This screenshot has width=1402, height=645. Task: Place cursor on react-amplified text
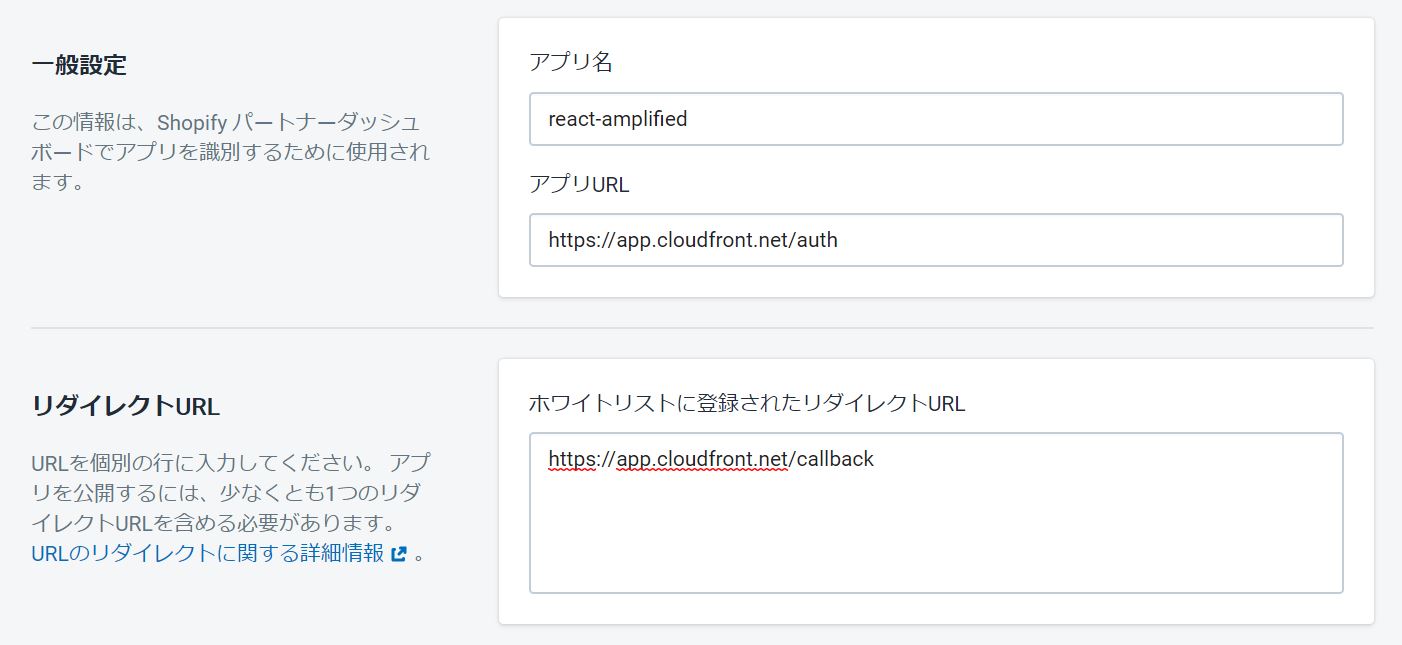(x=617, y=119)
